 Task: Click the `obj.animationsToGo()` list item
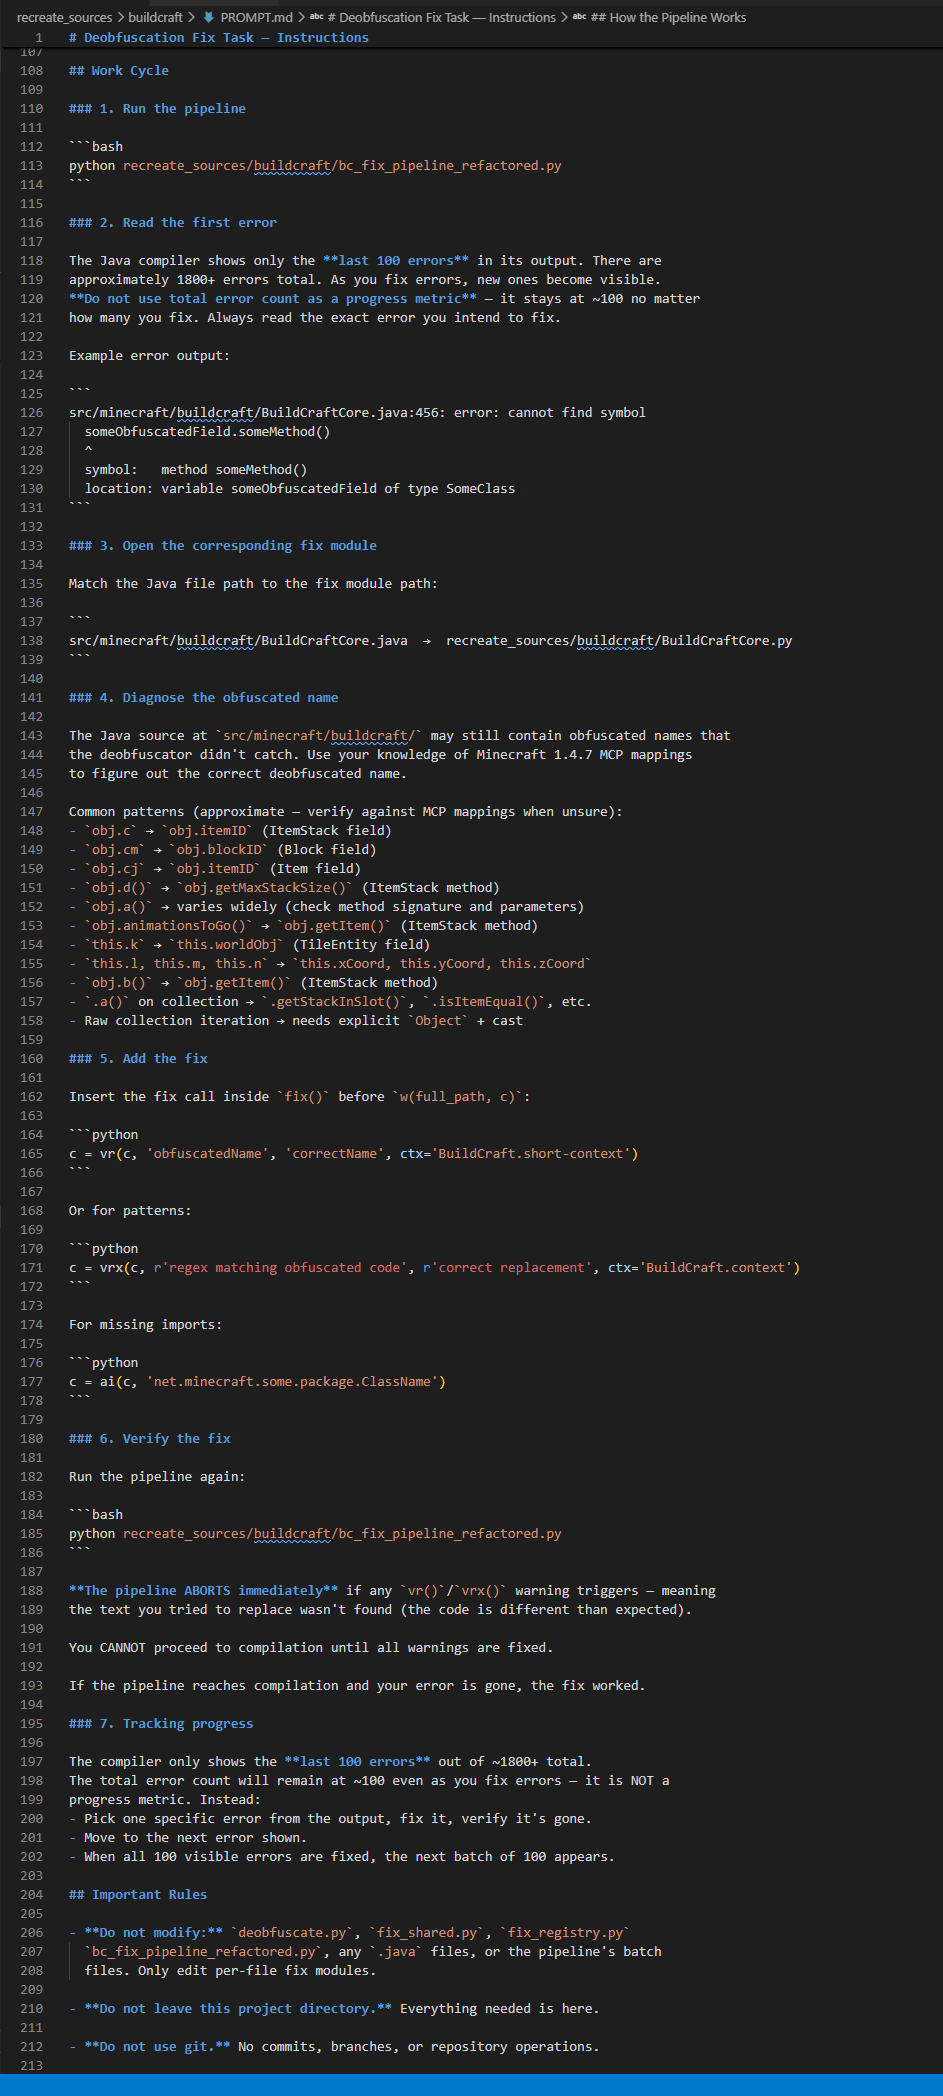pos(304,926)
